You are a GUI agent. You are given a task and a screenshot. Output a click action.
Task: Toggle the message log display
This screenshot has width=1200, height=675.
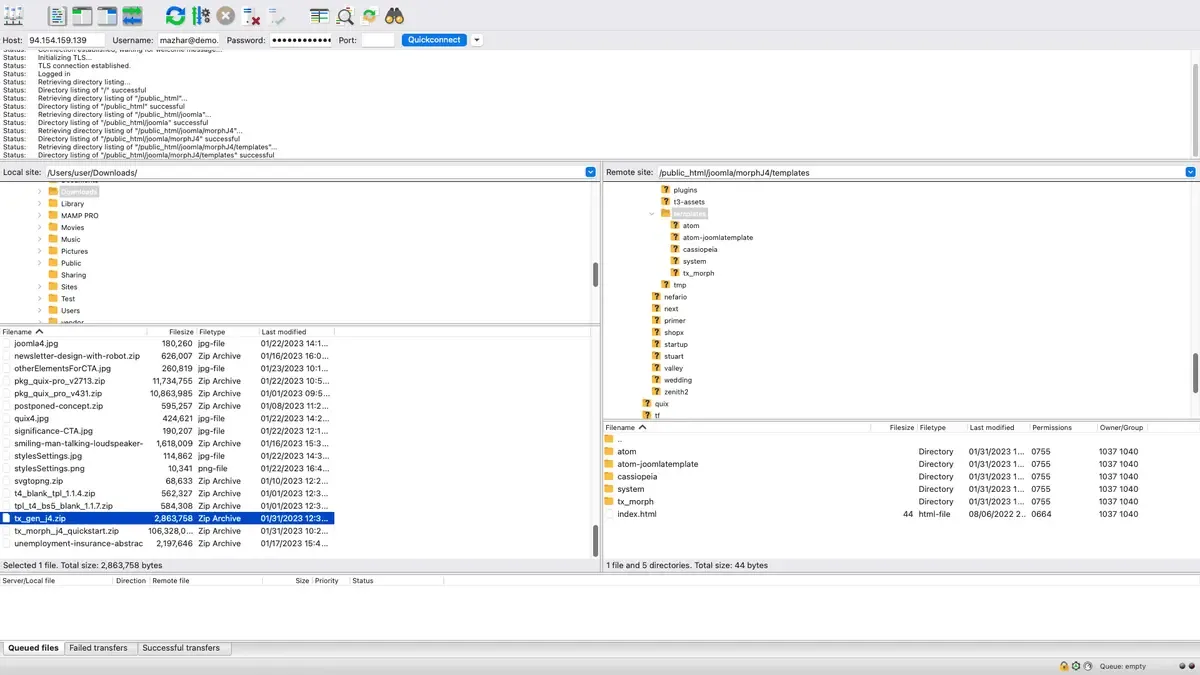57,16
